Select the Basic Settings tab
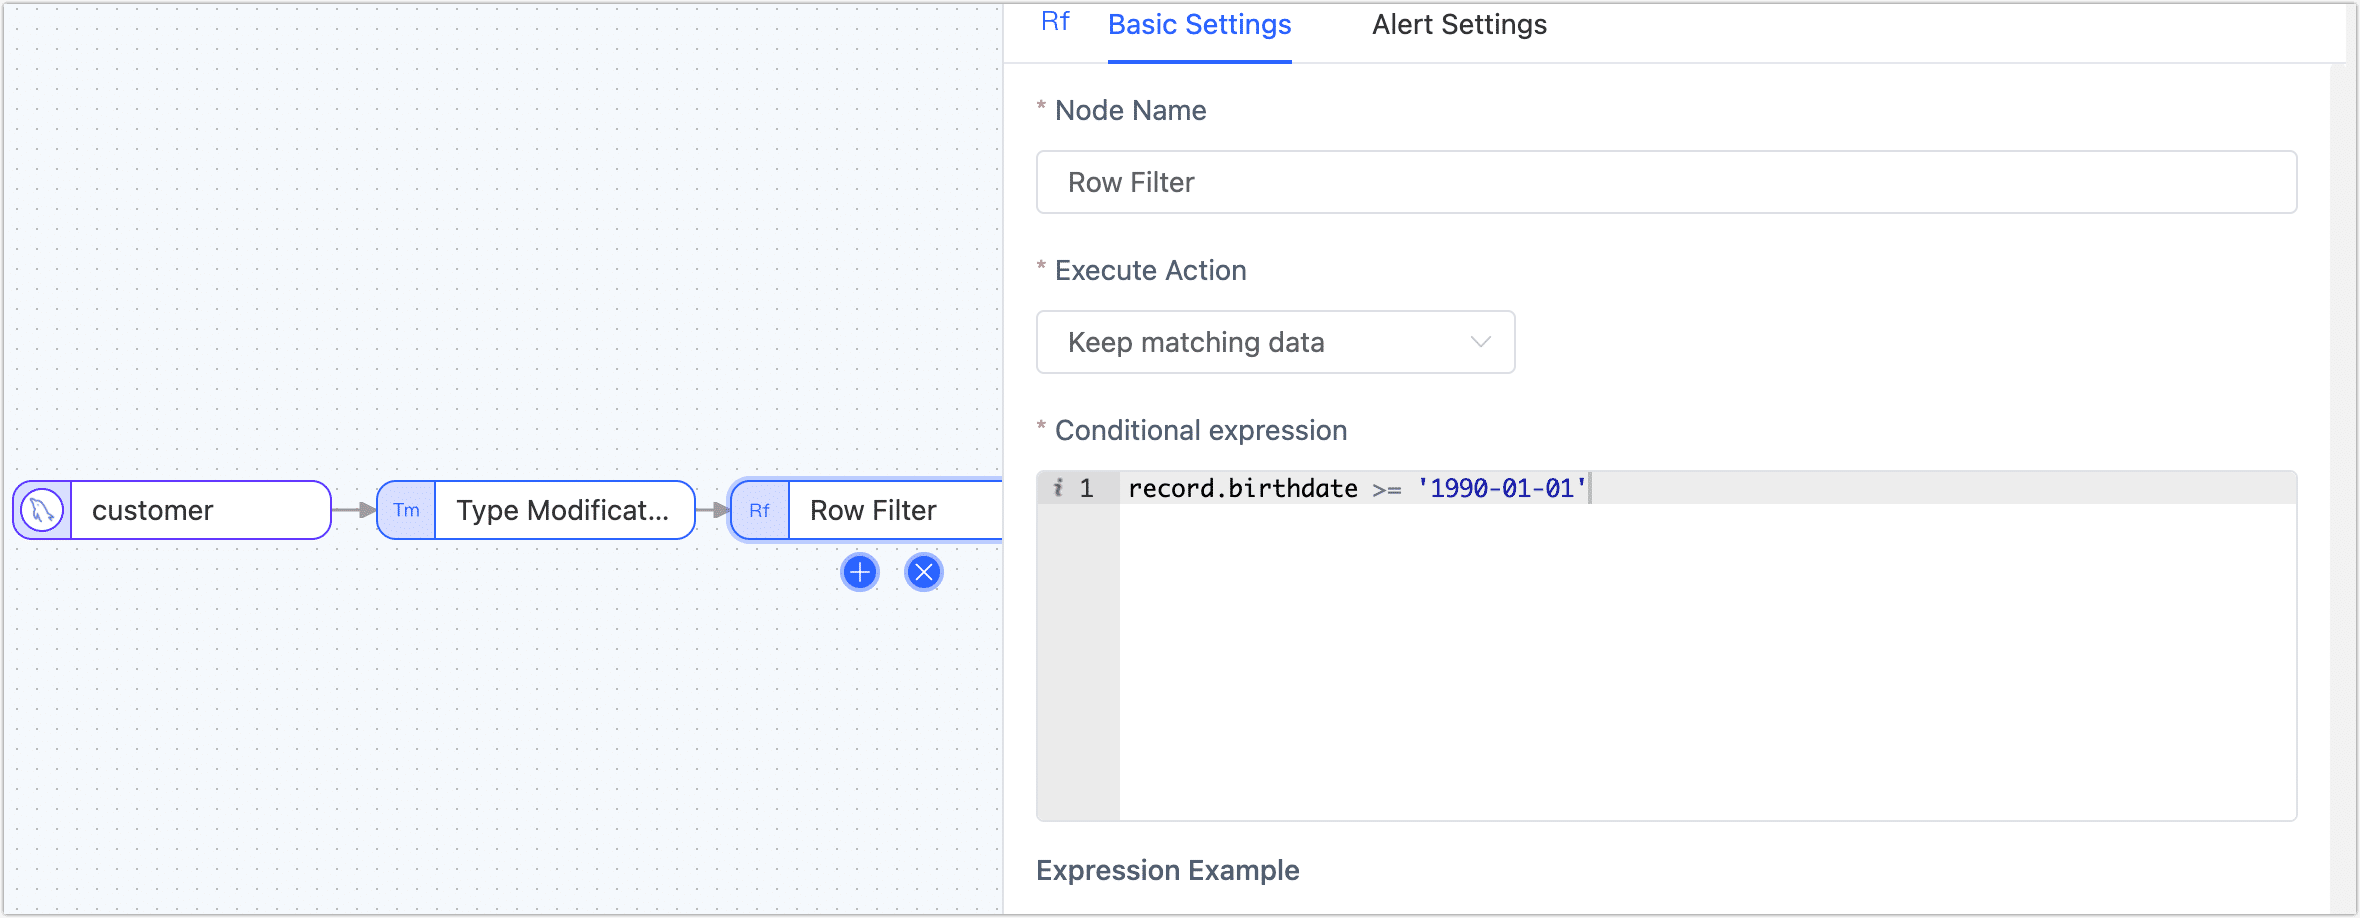The width and height of the screenshot is (2360, 918). click(x=1198, y=24)
